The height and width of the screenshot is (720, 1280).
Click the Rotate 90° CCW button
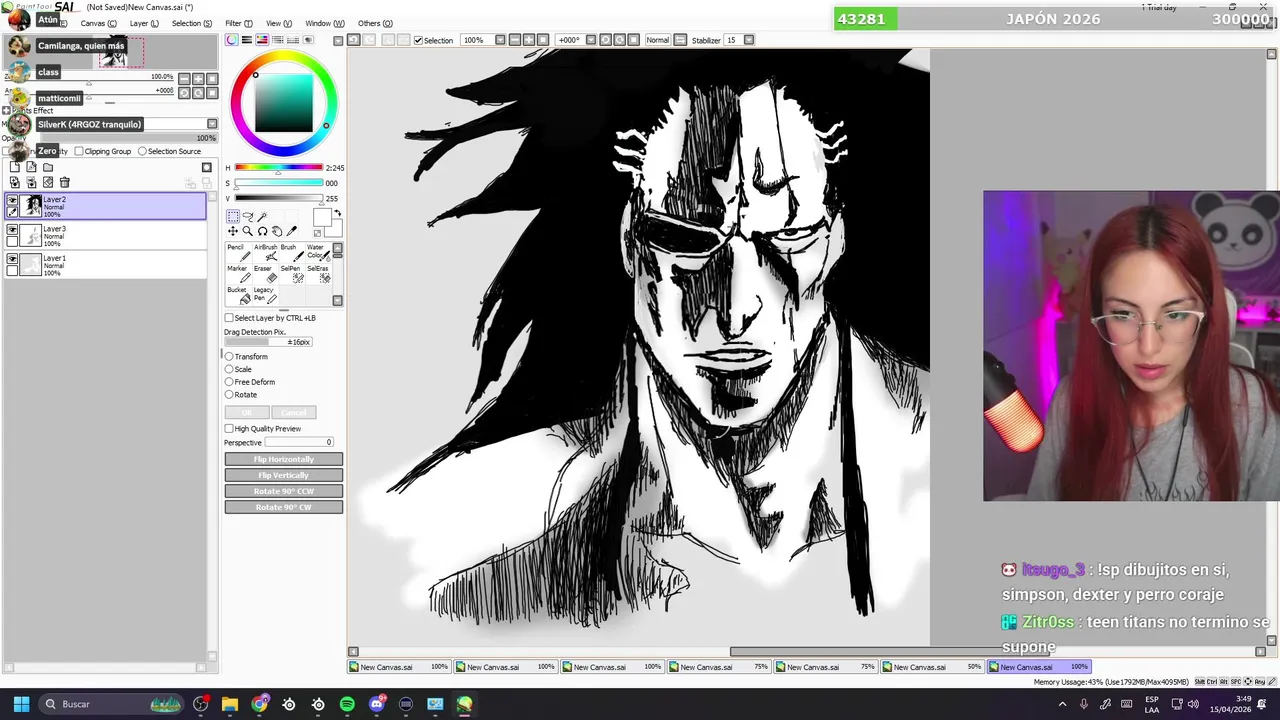pyautogui.click(x=284, y=491)
